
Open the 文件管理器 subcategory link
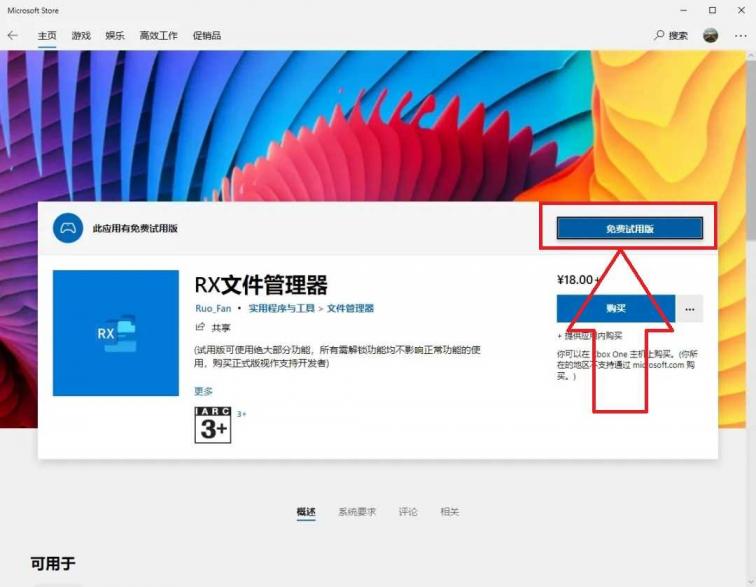pos(351,308)
